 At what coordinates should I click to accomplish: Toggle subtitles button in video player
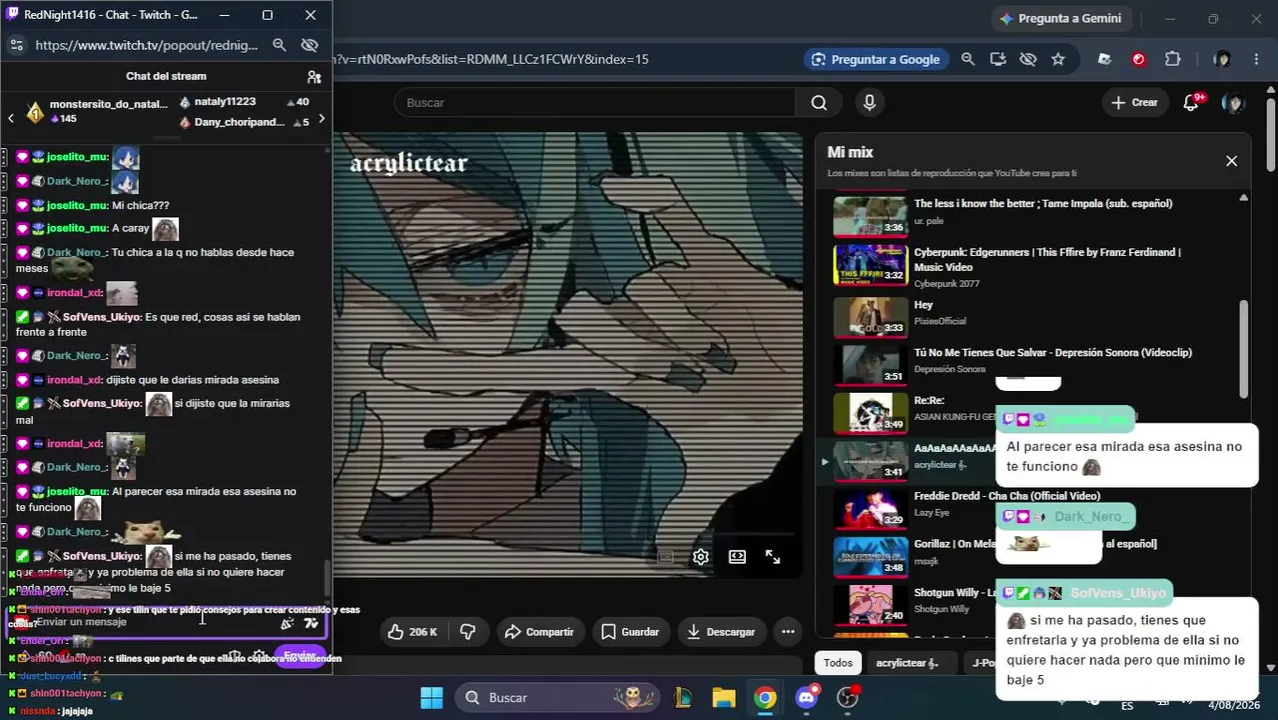click(665, 557)
